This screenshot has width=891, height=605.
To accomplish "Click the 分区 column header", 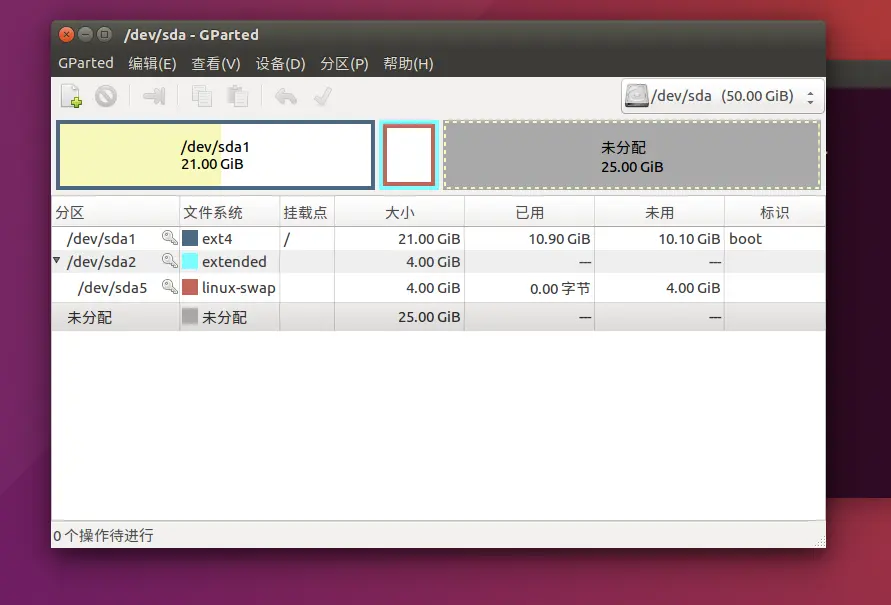I will coord(115,212).
